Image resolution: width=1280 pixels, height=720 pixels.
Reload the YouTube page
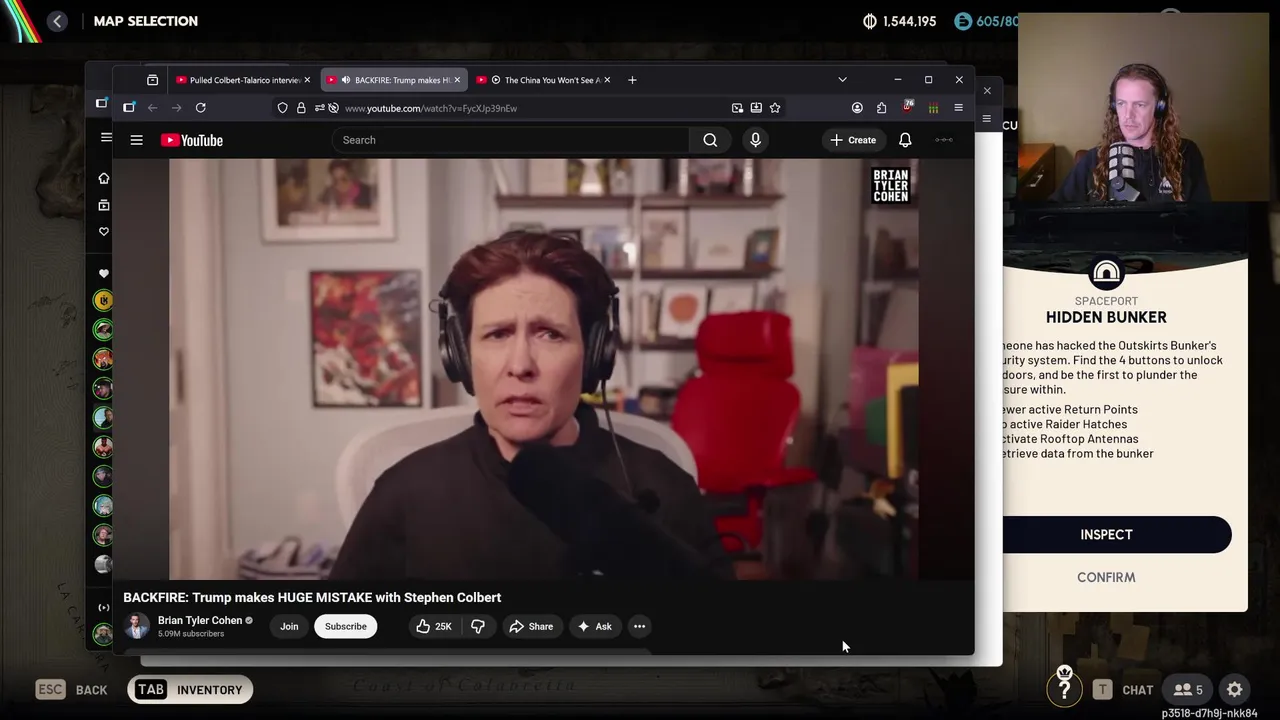point(201,108)
